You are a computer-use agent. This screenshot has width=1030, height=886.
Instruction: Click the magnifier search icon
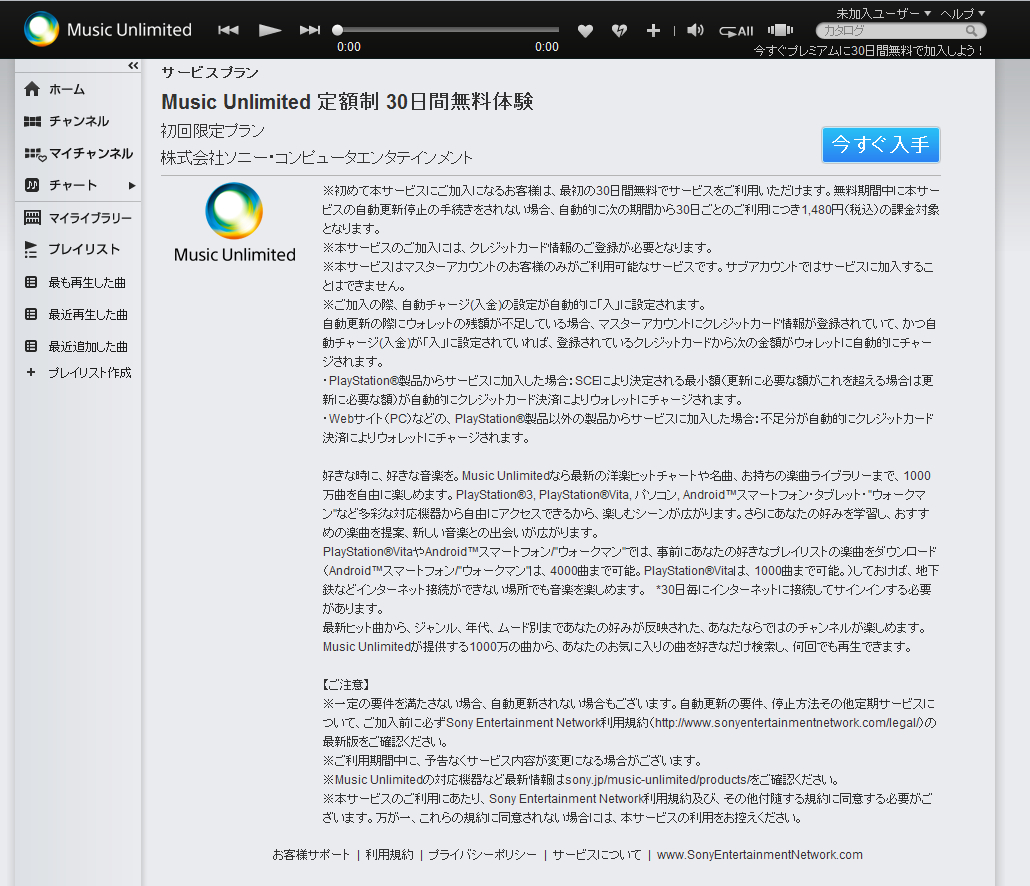pos(972,31)
